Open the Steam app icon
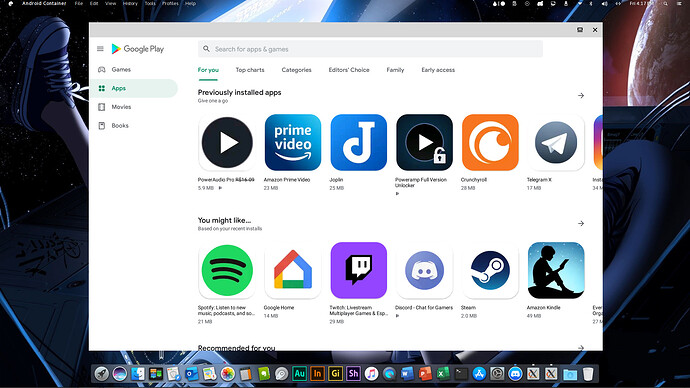Image resolution: width=690 pixels, height=388 pixels. 490,271
